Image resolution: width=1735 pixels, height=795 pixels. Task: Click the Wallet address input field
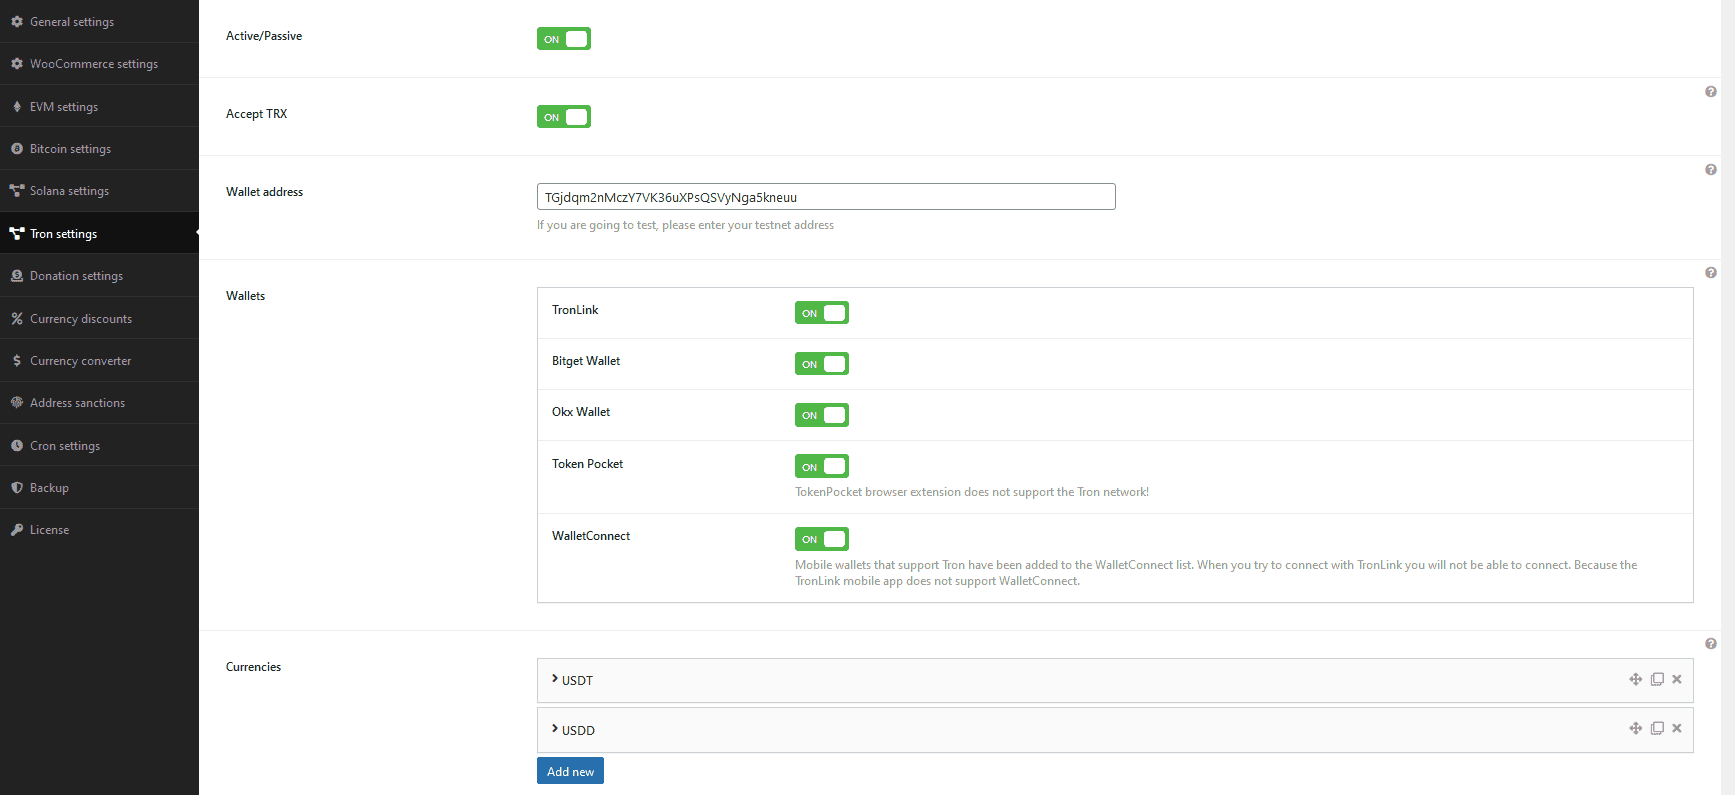(826, 197)
